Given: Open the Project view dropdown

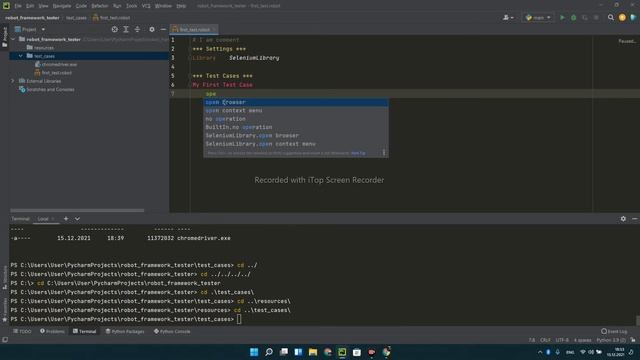Looking at the screenshot, I should (30, 29).
